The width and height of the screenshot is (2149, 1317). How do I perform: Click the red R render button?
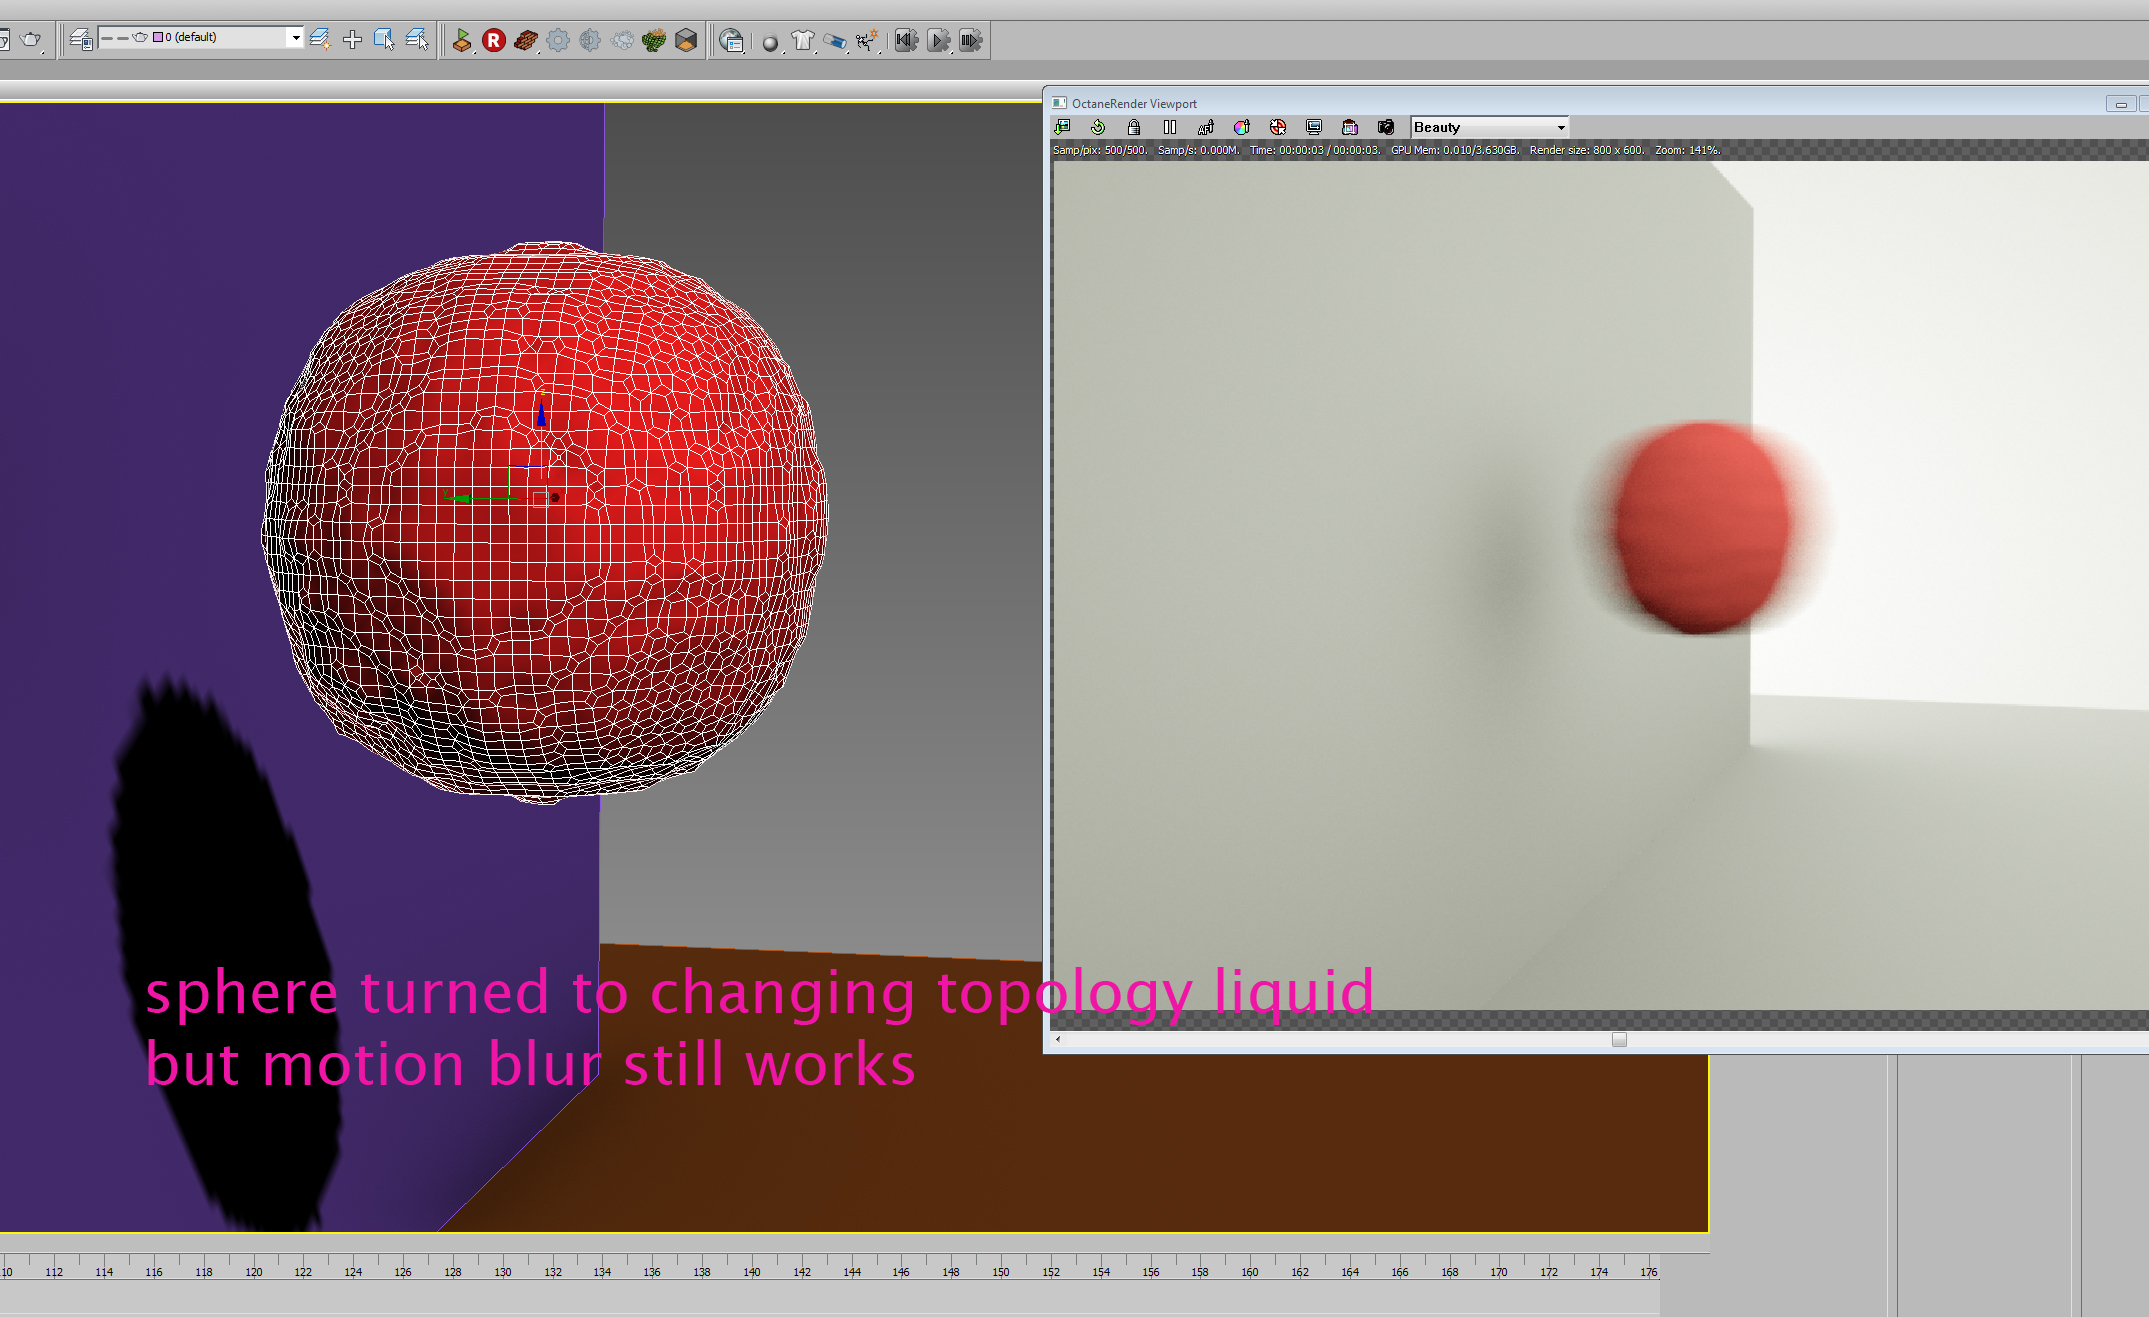493,40
